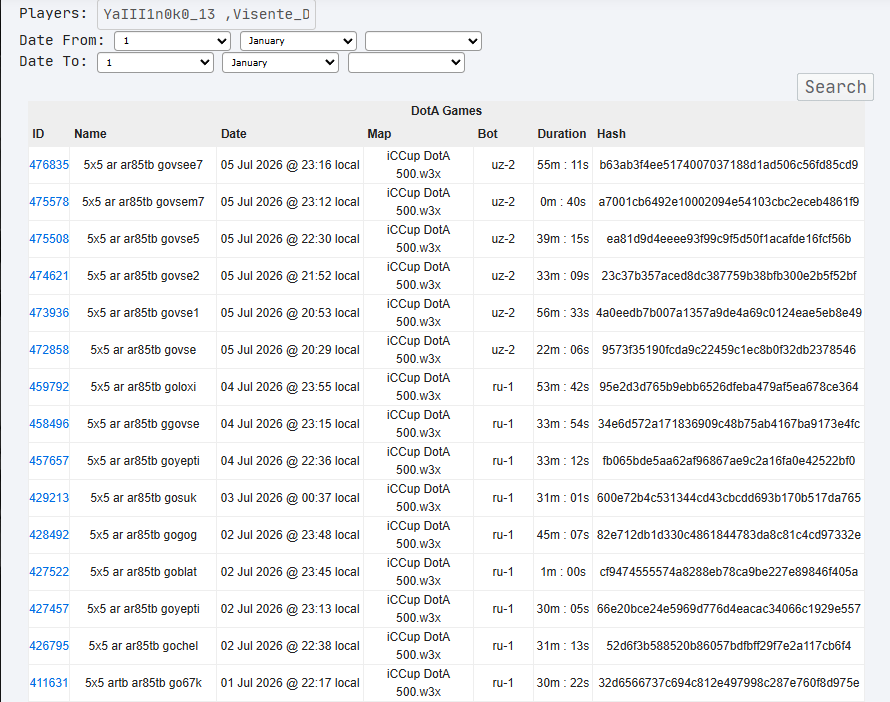890x702 pixels.
Task: Click date '01 Jul 2026 @ 22:17 local'
Action: pyautogui.click(x=290, y=683)
